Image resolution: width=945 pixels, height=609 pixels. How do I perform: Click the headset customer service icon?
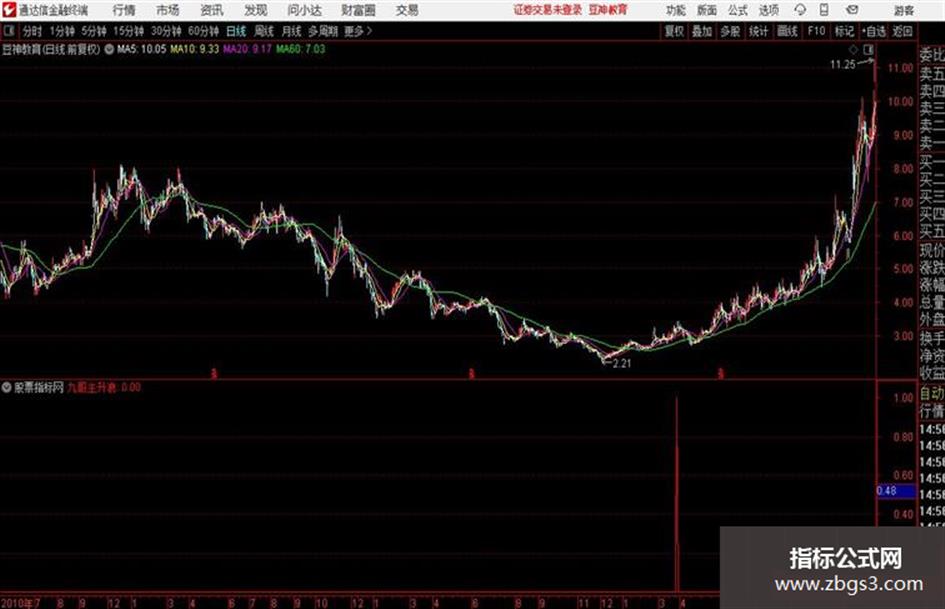click(x=800, y=10)
